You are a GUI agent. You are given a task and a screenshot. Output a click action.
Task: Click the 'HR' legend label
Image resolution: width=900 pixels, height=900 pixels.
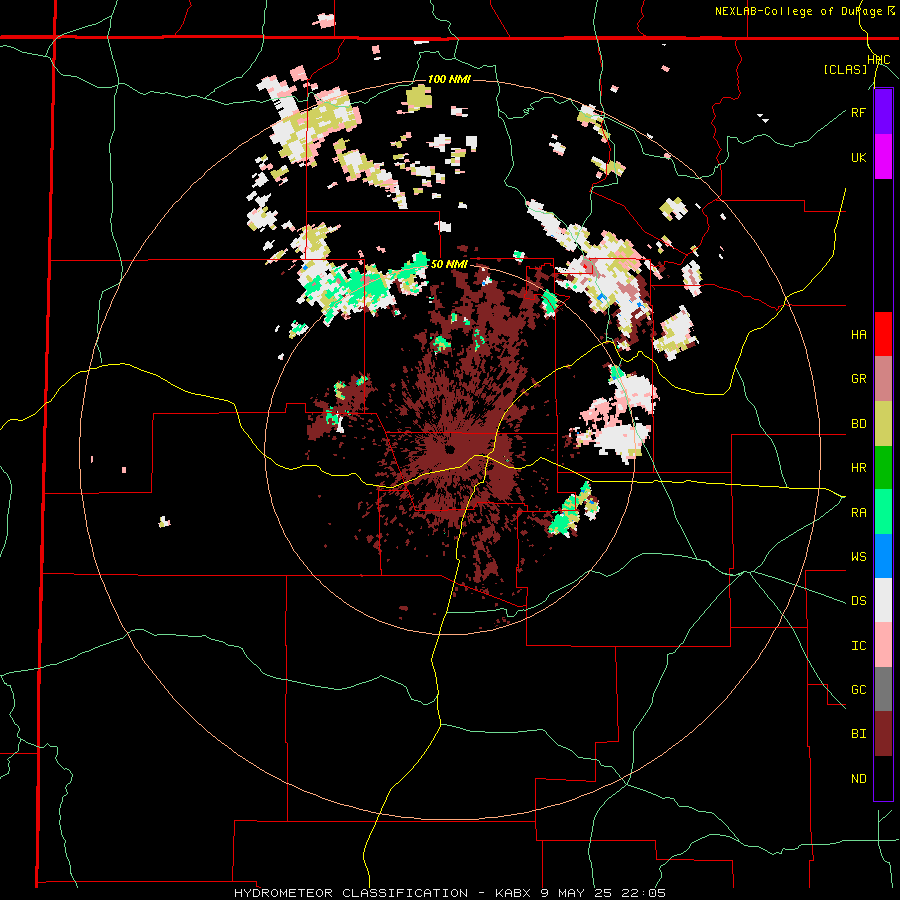pyautogui.click(x=858, y=468)
